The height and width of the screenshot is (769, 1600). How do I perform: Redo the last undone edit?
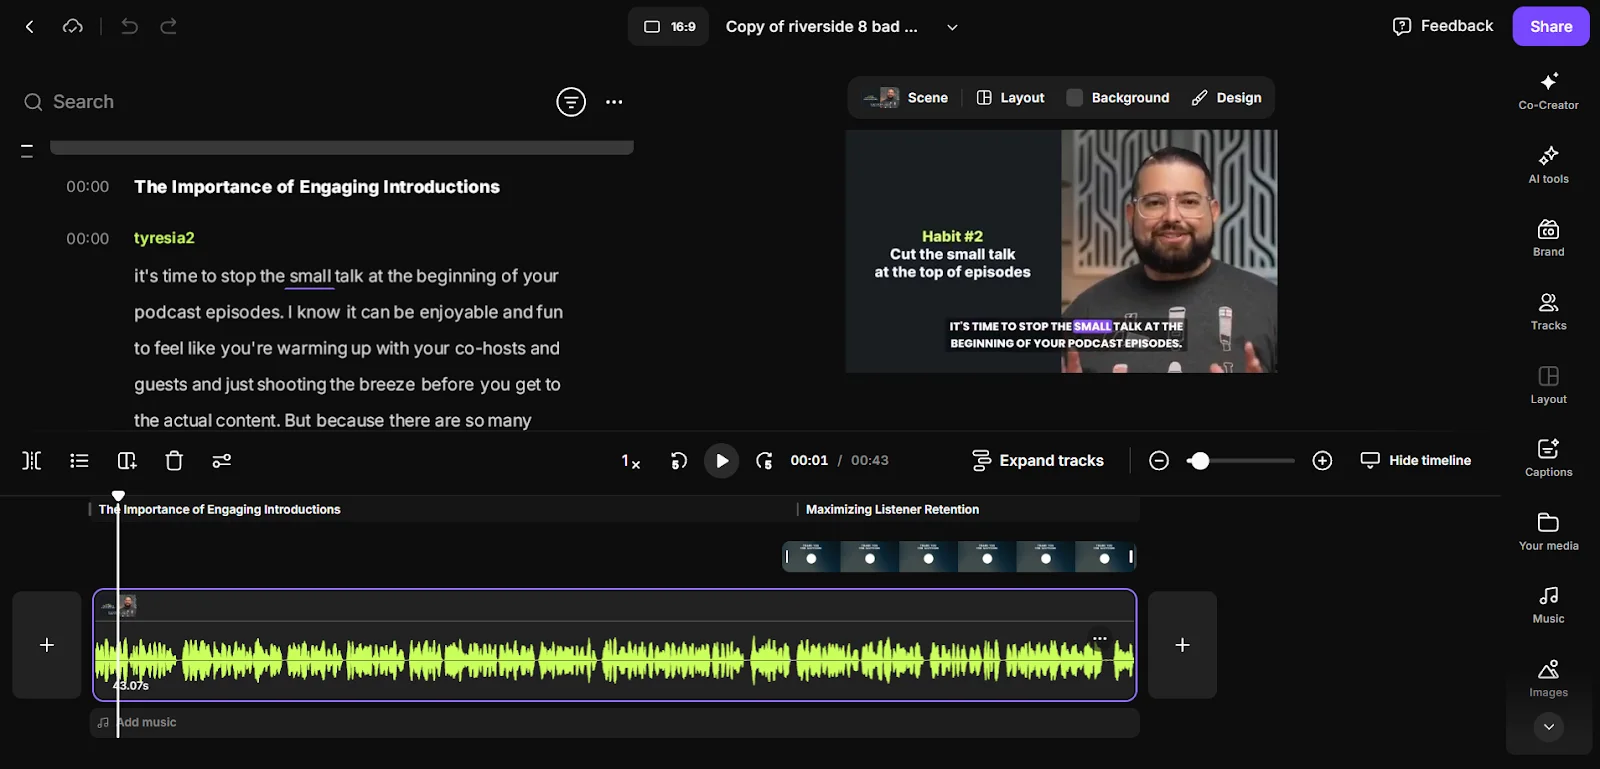click(x=169, y=27)
